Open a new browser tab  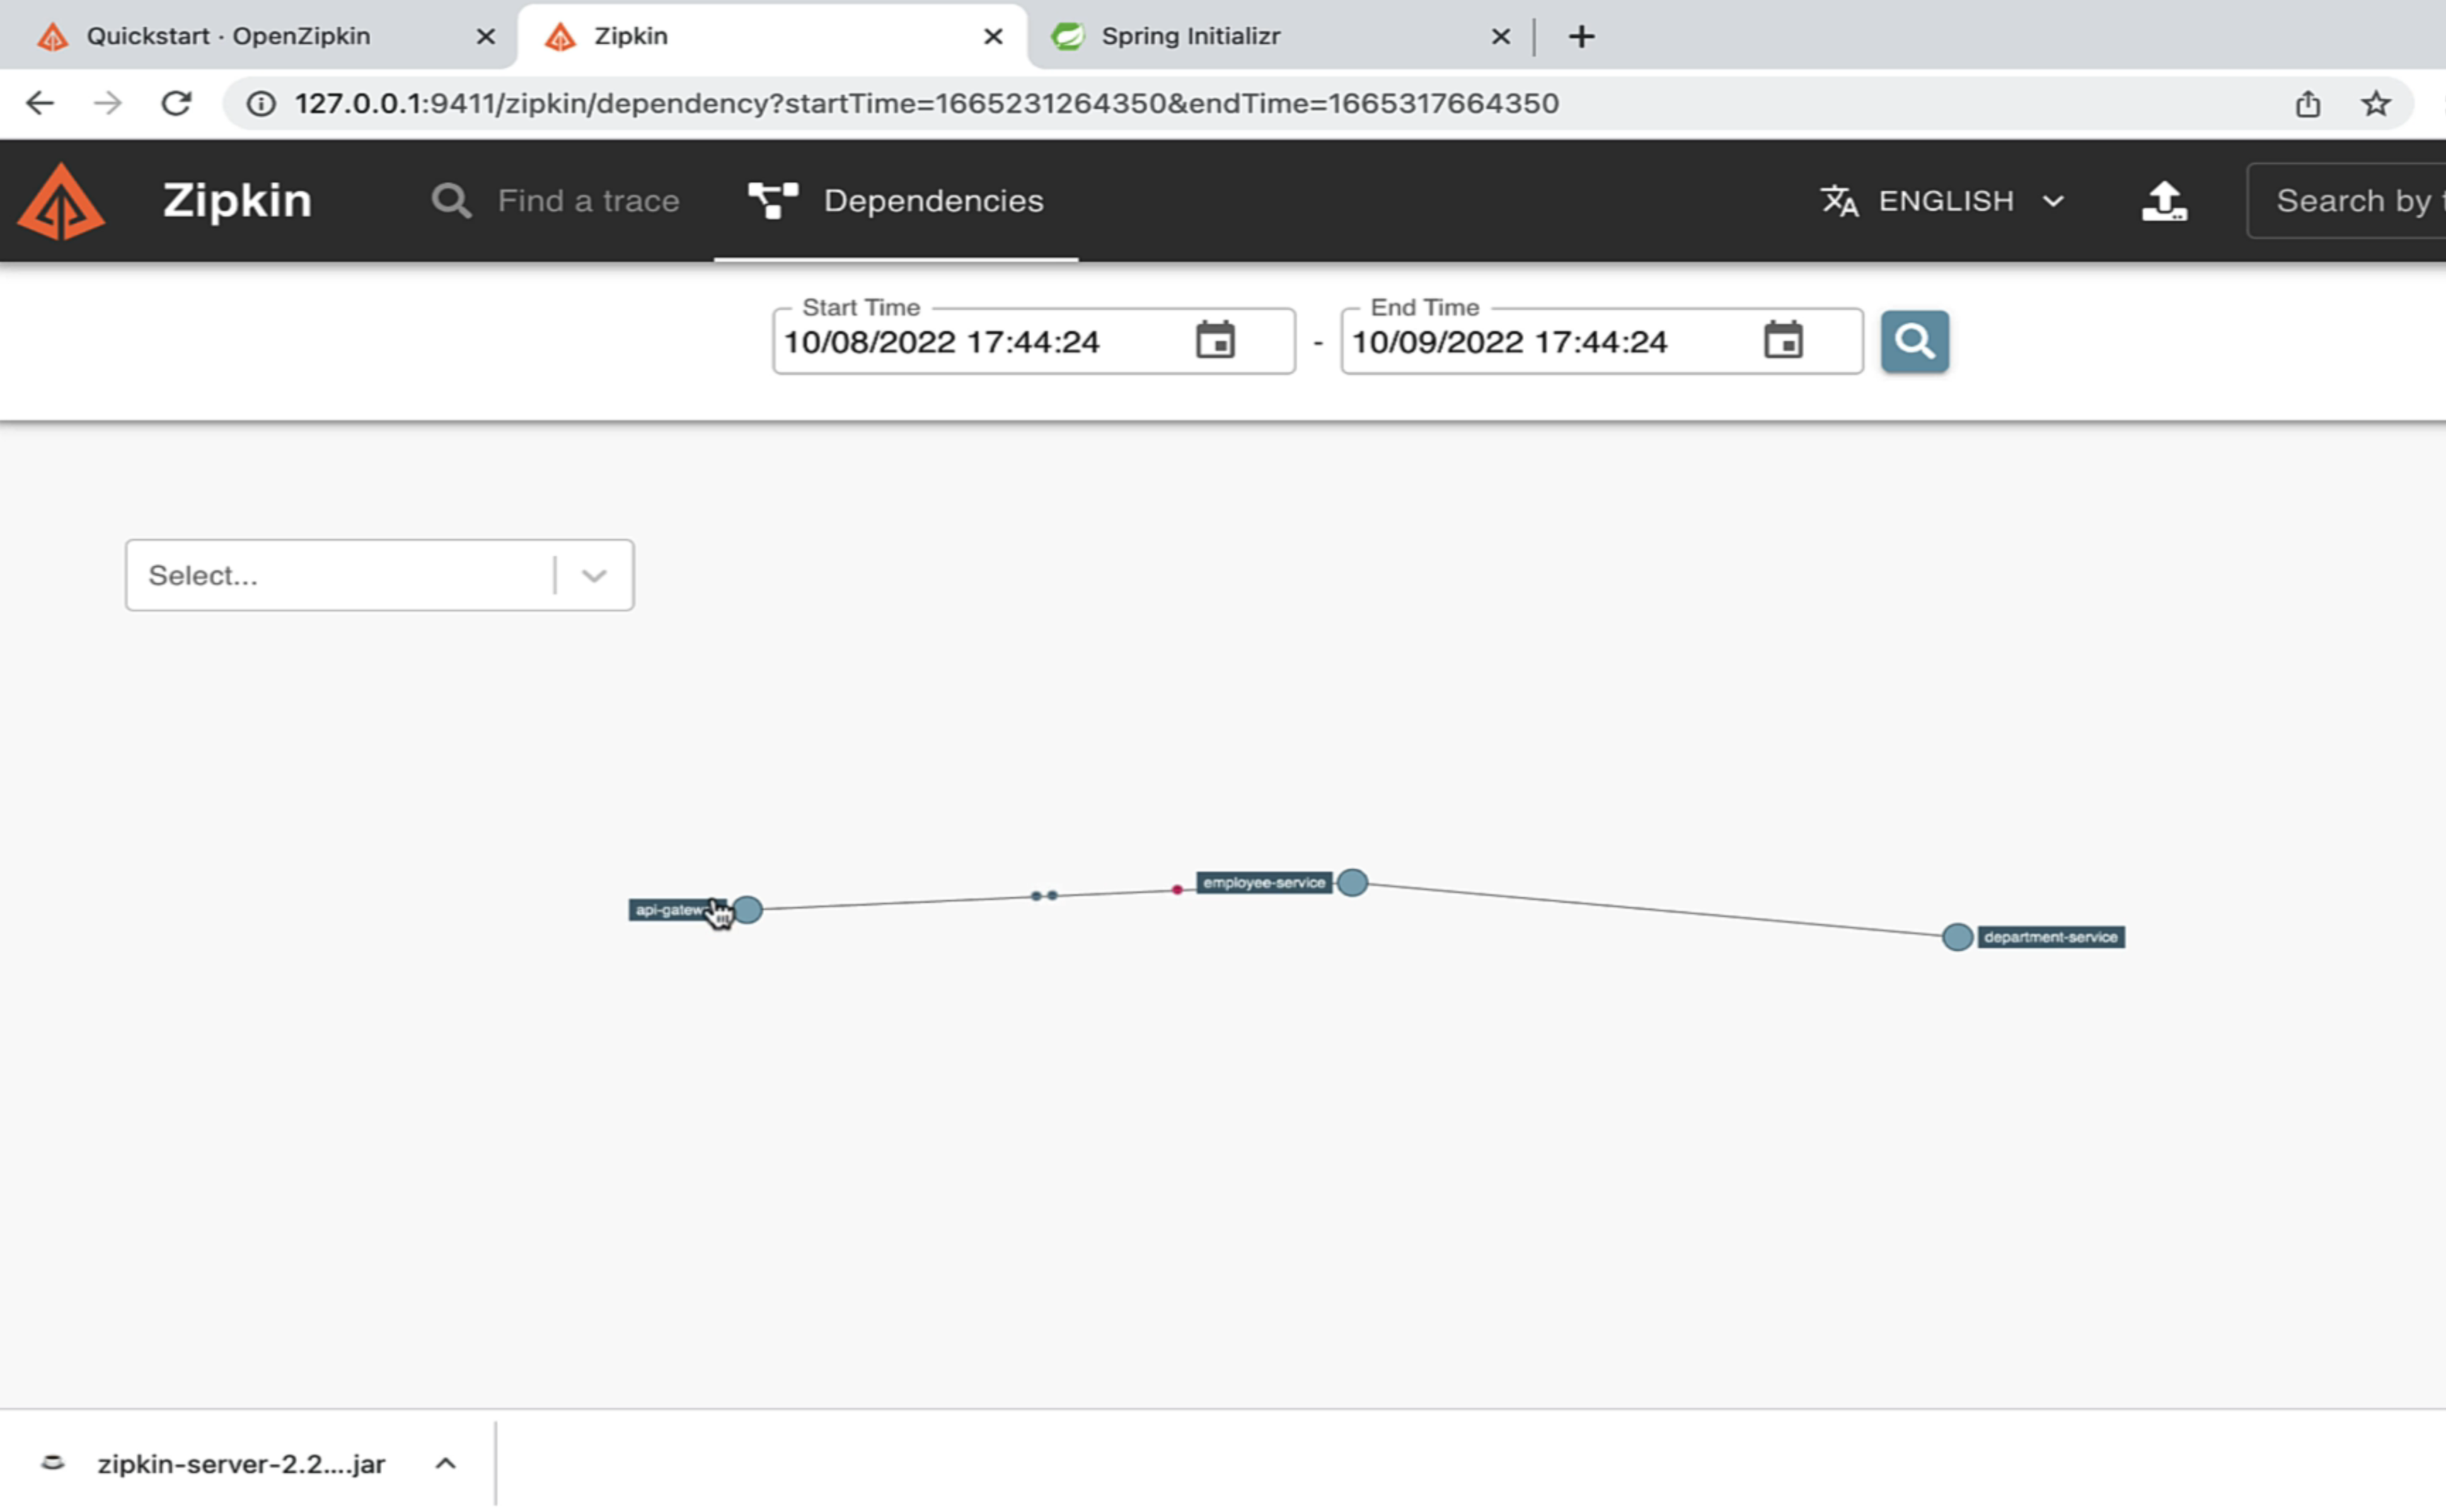pyautogui.click(x=1581, y=37)
